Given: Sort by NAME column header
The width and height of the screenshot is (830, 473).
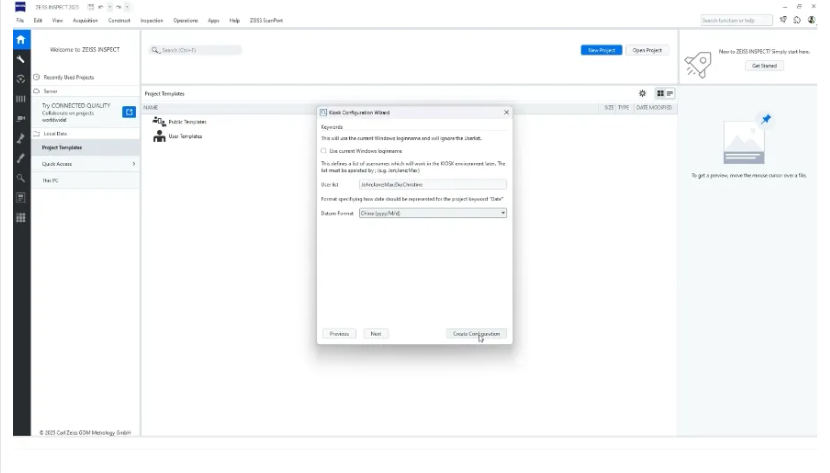Looking at the screenshot, I should [x=151, y=107].
